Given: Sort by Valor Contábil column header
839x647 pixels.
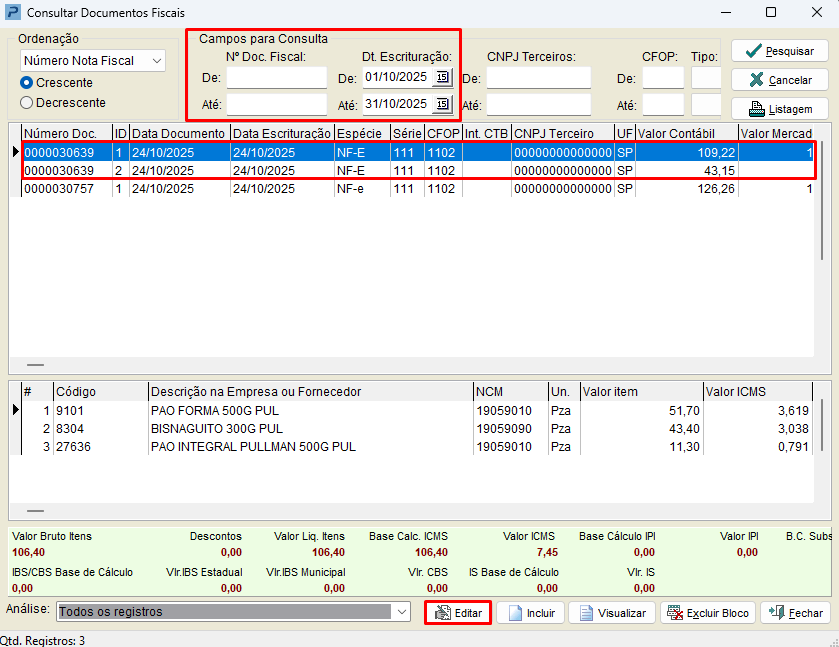Looking at the screenshot, I should click(685, 133).
